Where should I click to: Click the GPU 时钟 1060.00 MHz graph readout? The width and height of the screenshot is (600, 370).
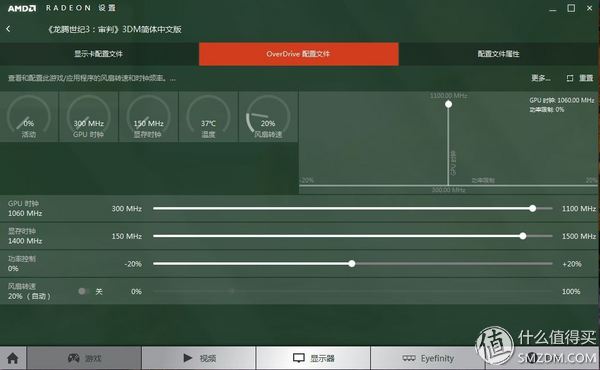click(561, 100)
